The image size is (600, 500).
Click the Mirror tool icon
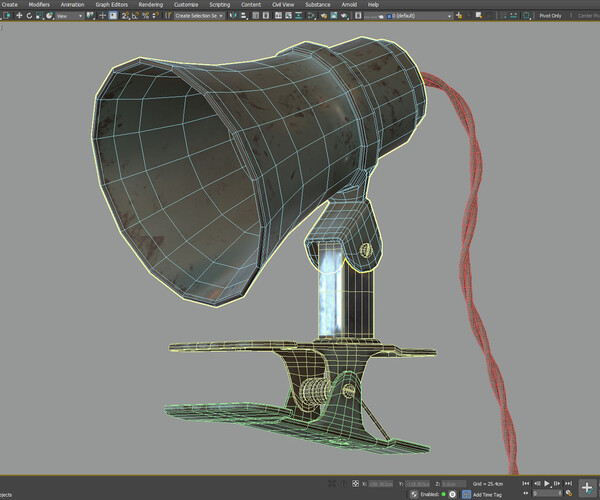[232, 16]
